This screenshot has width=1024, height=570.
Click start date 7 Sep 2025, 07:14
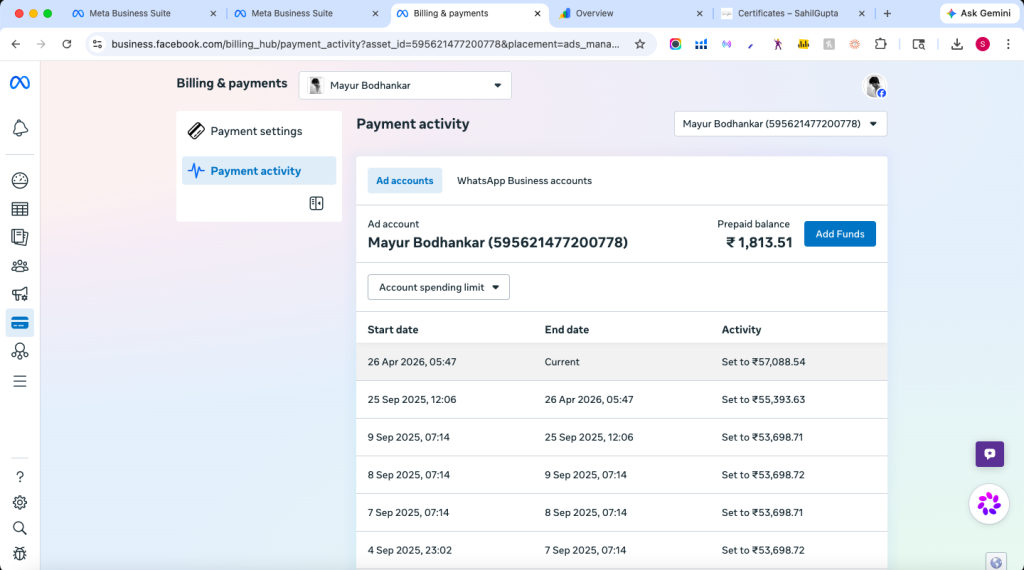(408, 513)
